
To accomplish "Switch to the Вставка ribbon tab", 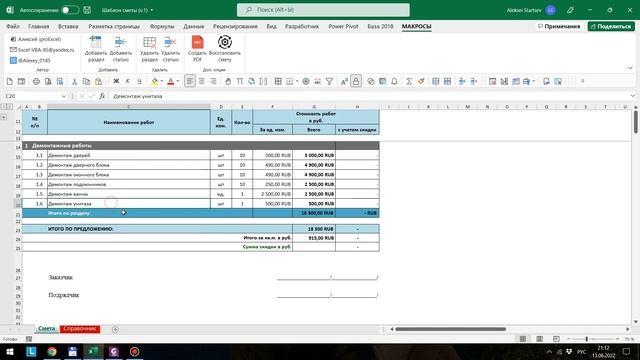I will (x=68, y=26).
